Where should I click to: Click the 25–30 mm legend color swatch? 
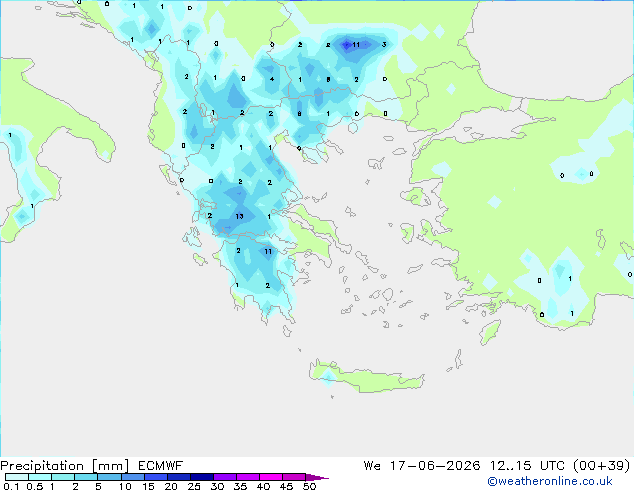pyautogui.click(x=202, y=477)
